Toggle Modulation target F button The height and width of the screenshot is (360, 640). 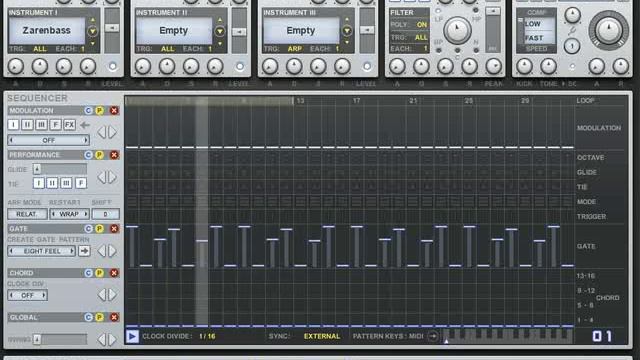56,124
